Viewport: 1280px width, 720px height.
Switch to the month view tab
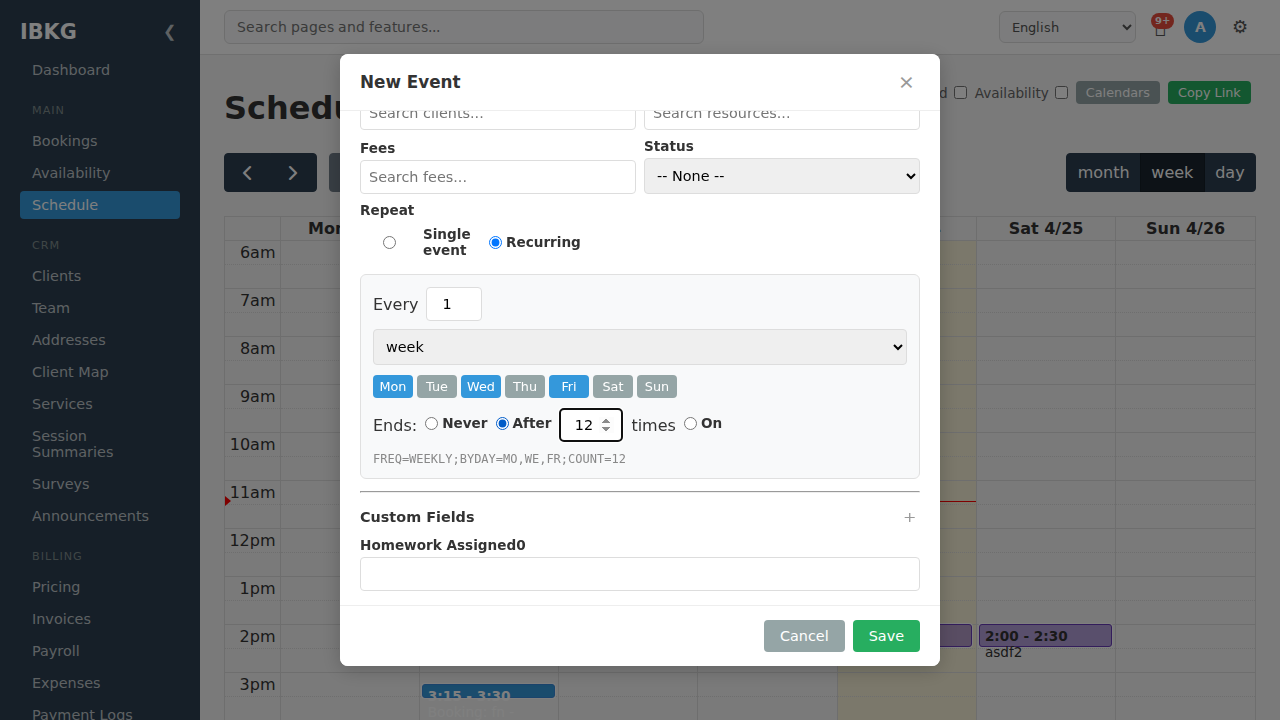coord(1103,173)
